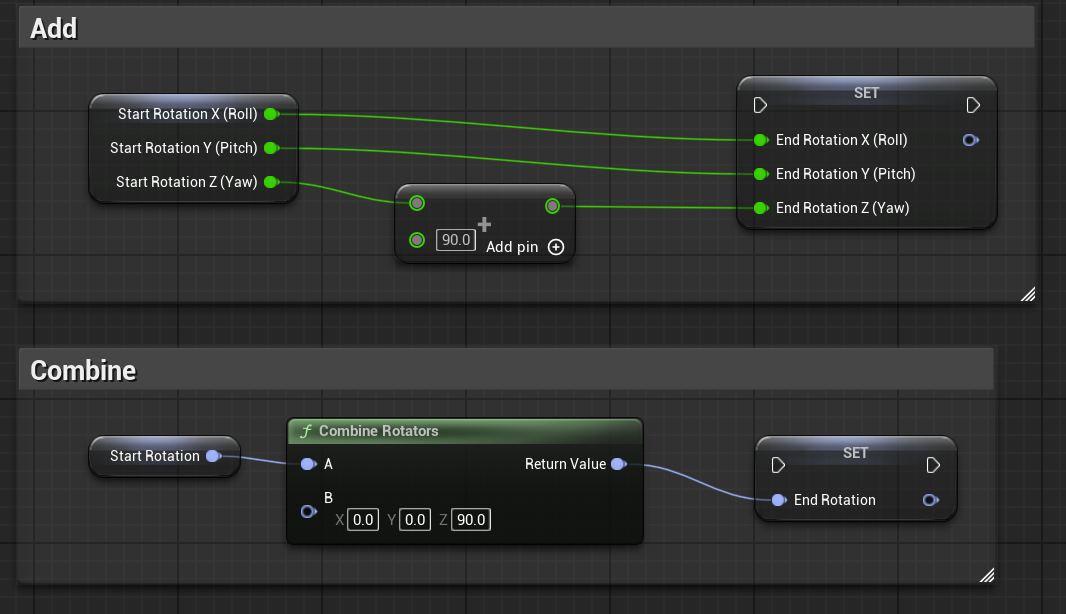Click the Combine comment box resize handle

pos(987,576)
